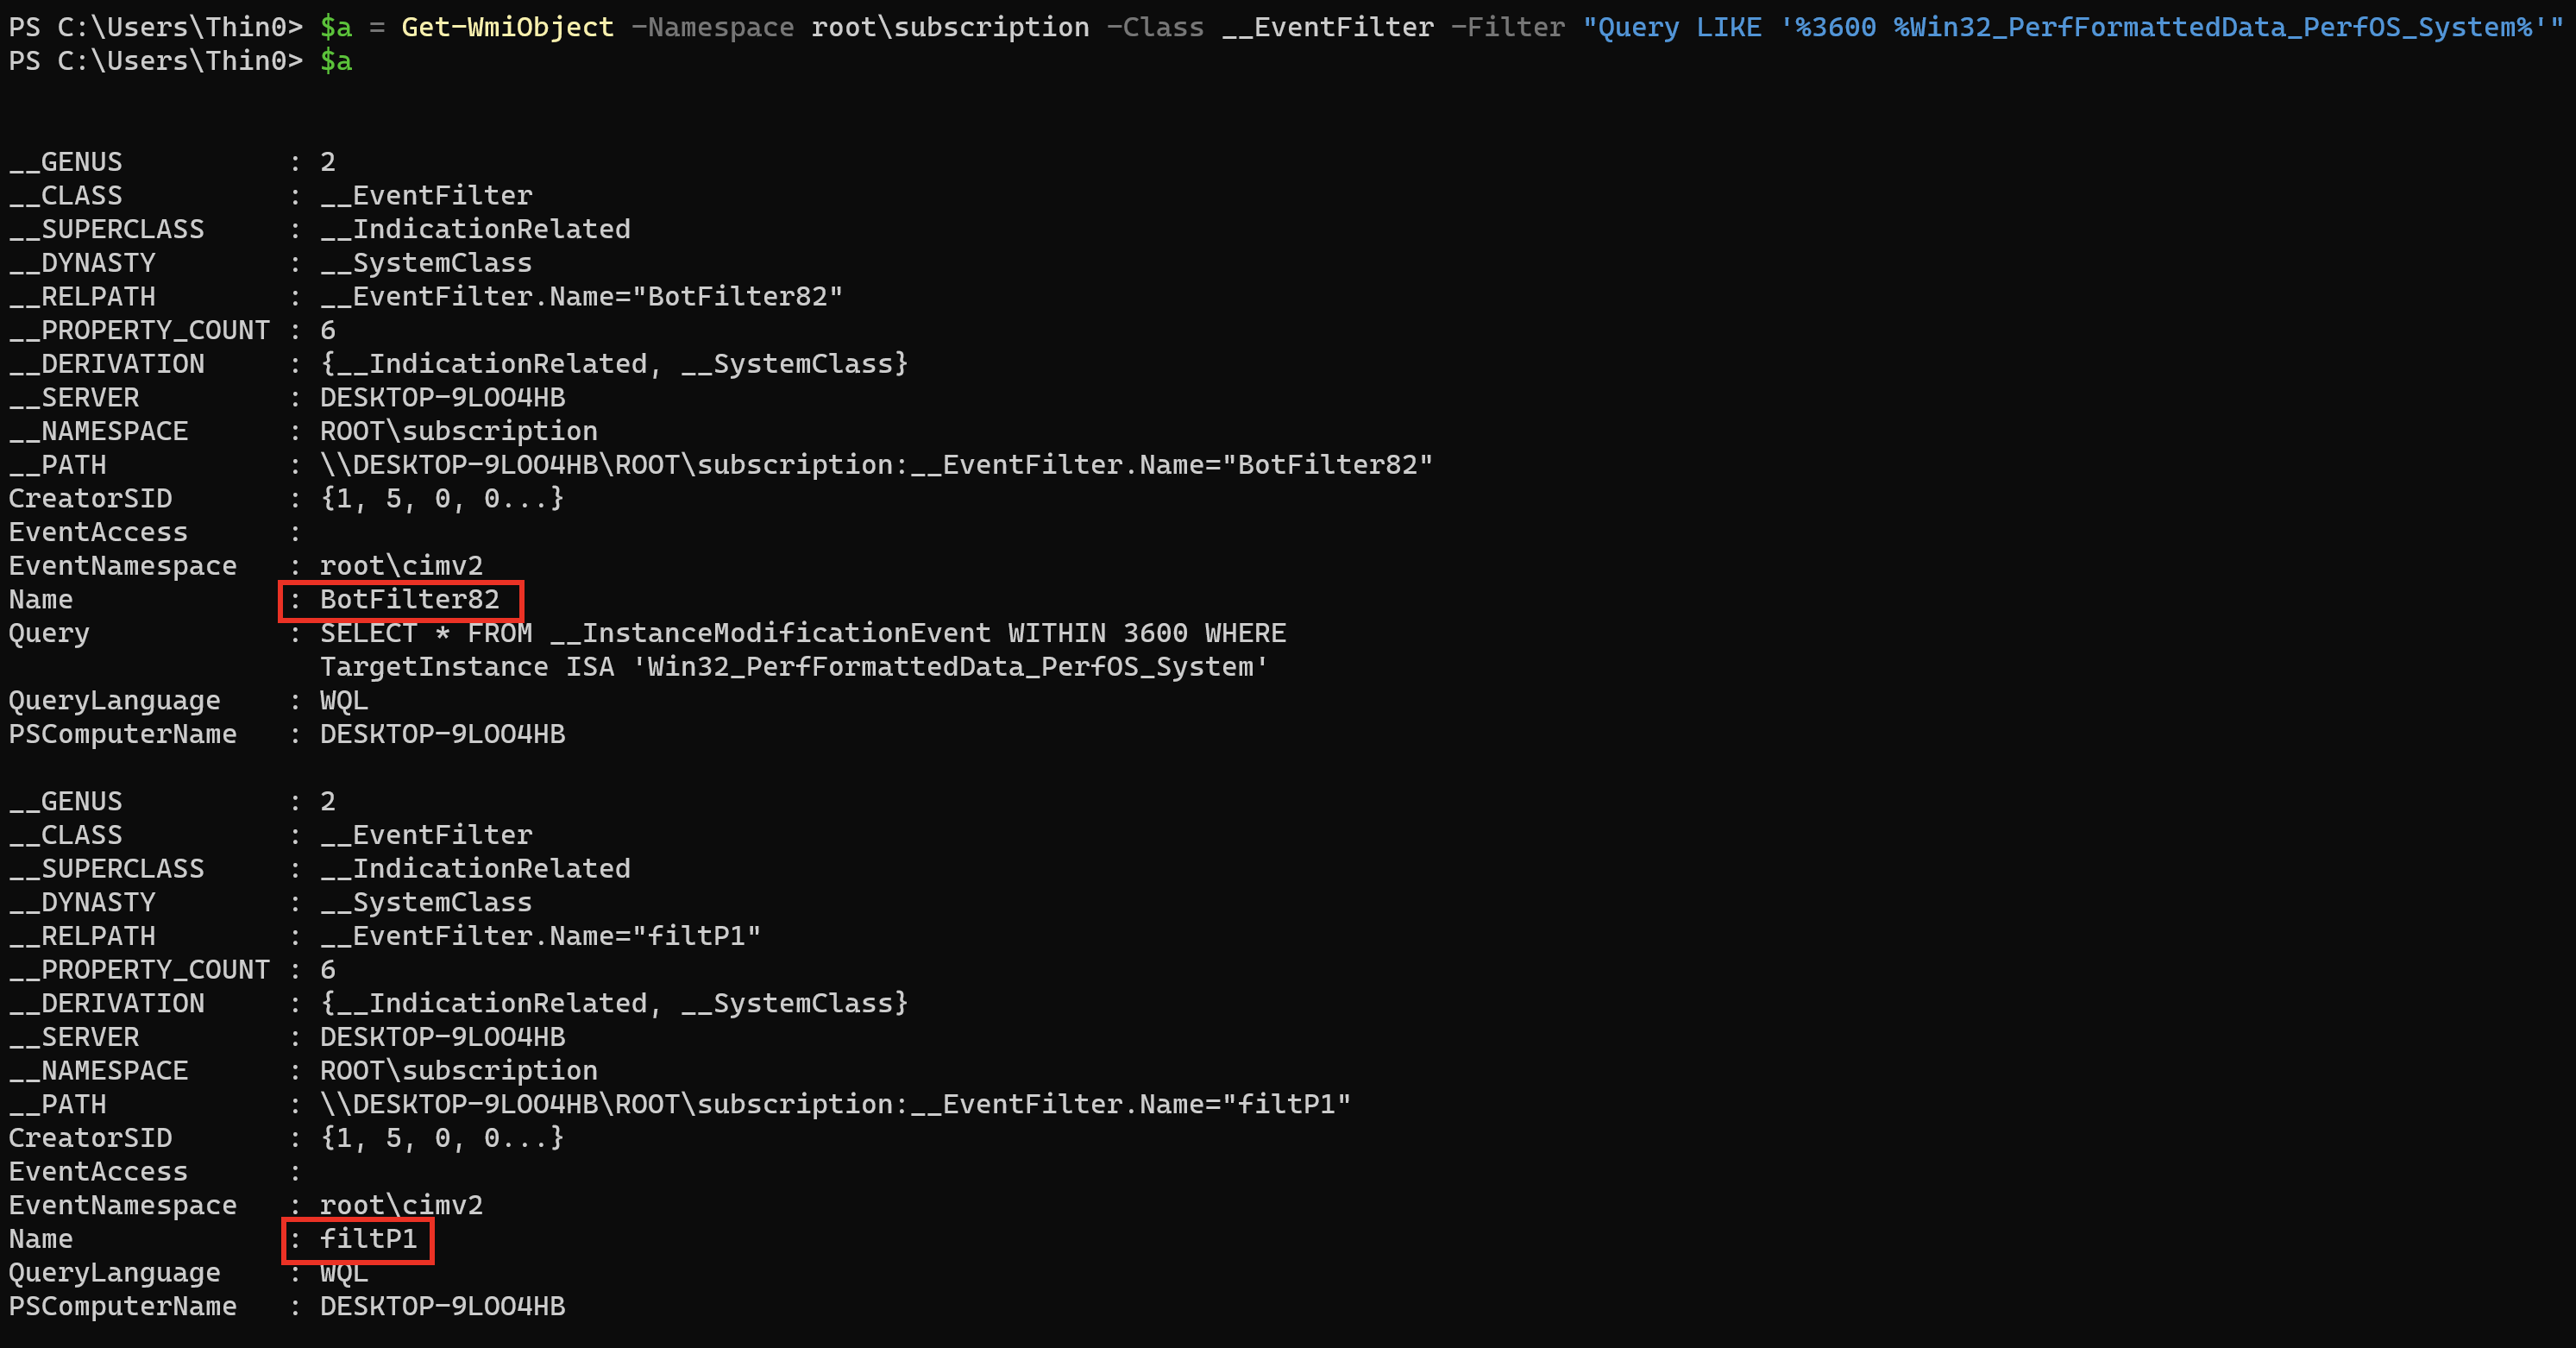Click the __EventFilter class argument in command

[1327, 27]
